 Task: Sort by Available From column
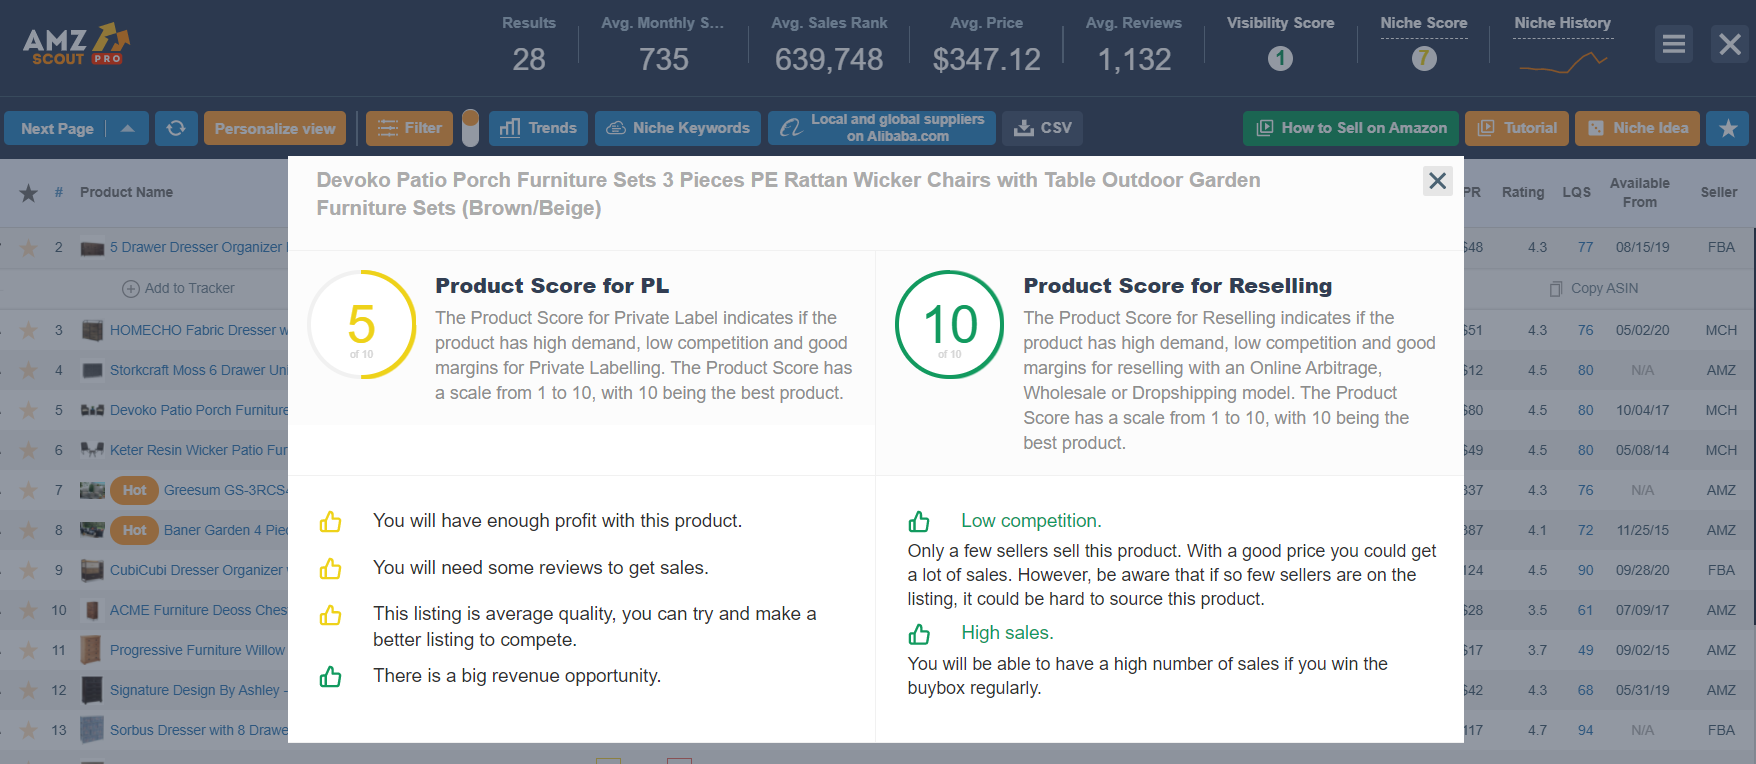click(1639, 192)
